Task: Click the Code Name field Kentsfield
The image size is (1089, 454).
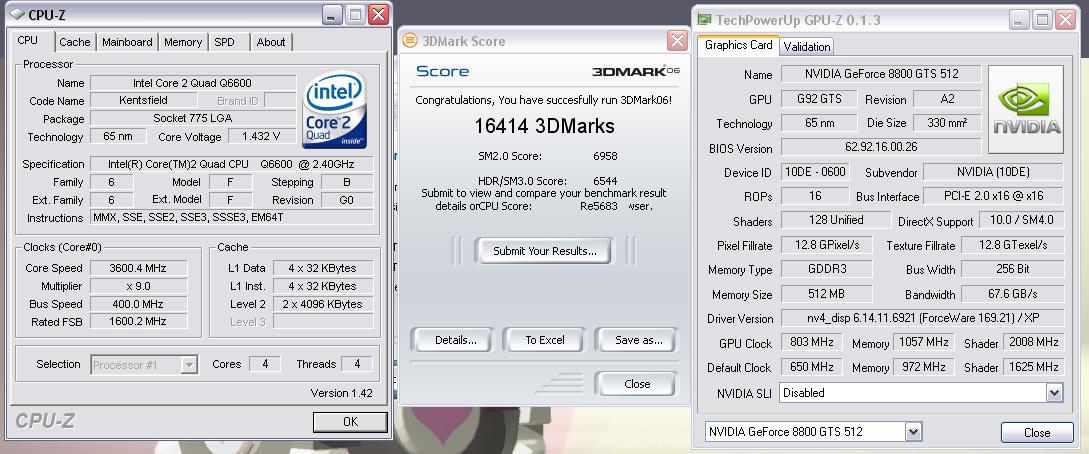Action: [143, 101]
